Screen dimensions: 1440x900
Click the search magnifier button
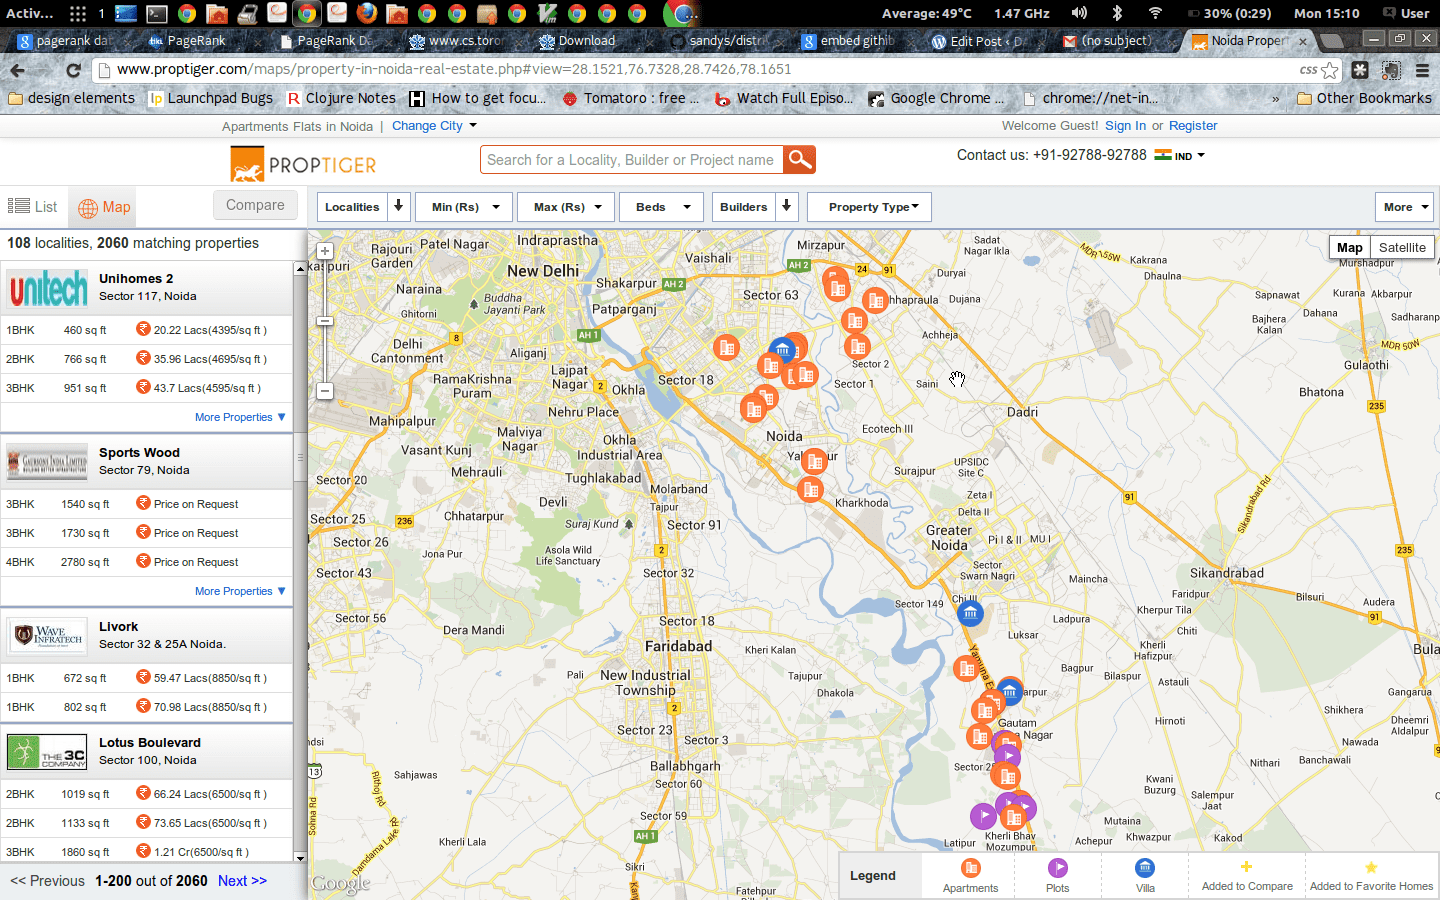[799, 160]
